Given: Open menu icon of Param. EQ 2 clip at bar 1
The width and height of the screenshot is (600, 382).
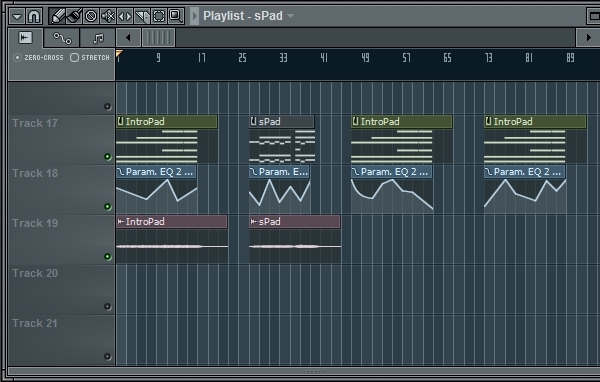Looking at the screenshot, I should click(121, 171).
